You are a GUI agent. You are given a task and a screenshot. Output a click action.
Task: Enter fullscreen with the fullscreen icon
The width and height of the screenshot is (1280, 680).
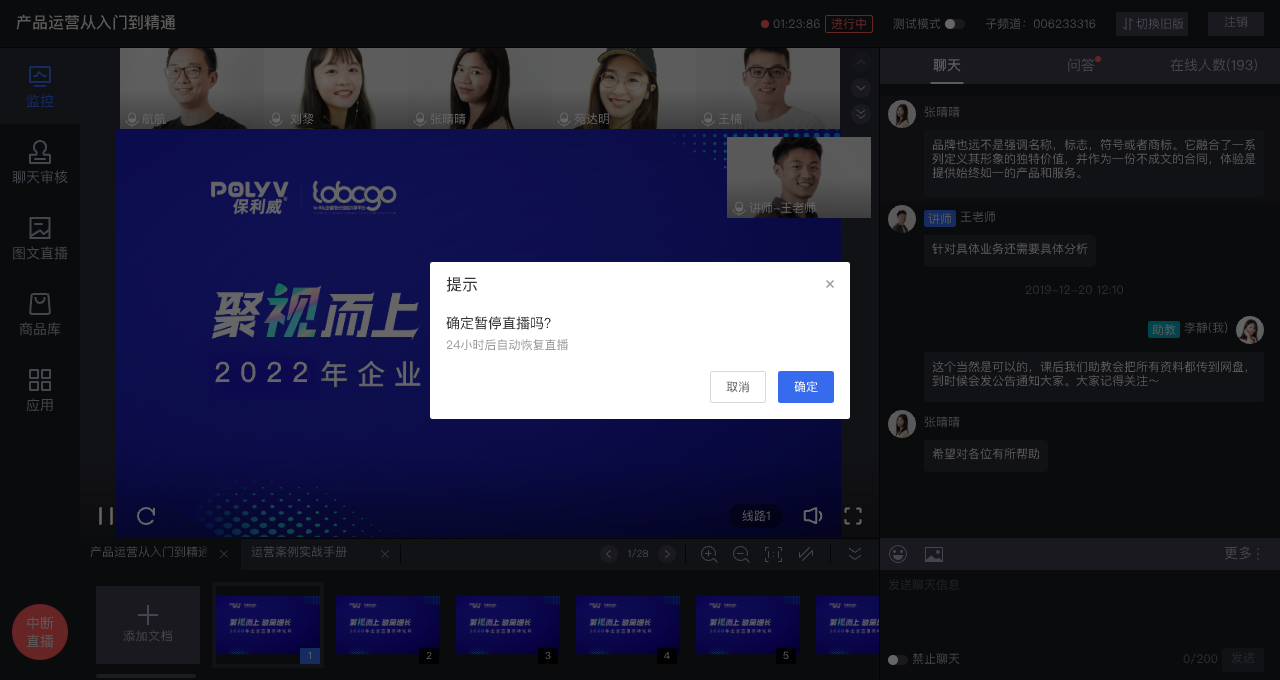(853, 516)
